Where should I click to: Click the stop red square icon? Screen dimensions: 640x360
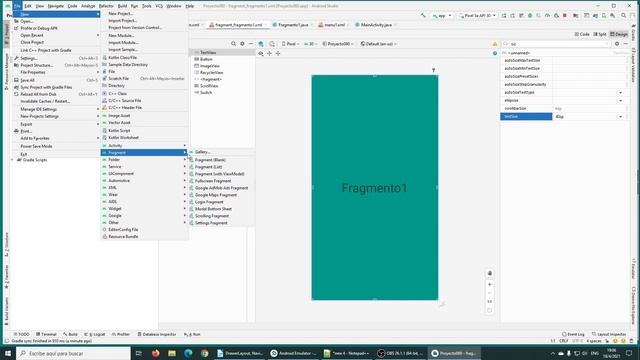click(x=565, y=16)
